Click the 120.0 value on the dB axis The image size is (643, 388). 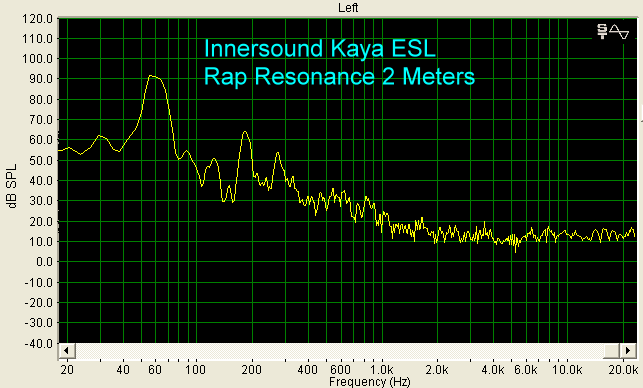click(38, 18)
